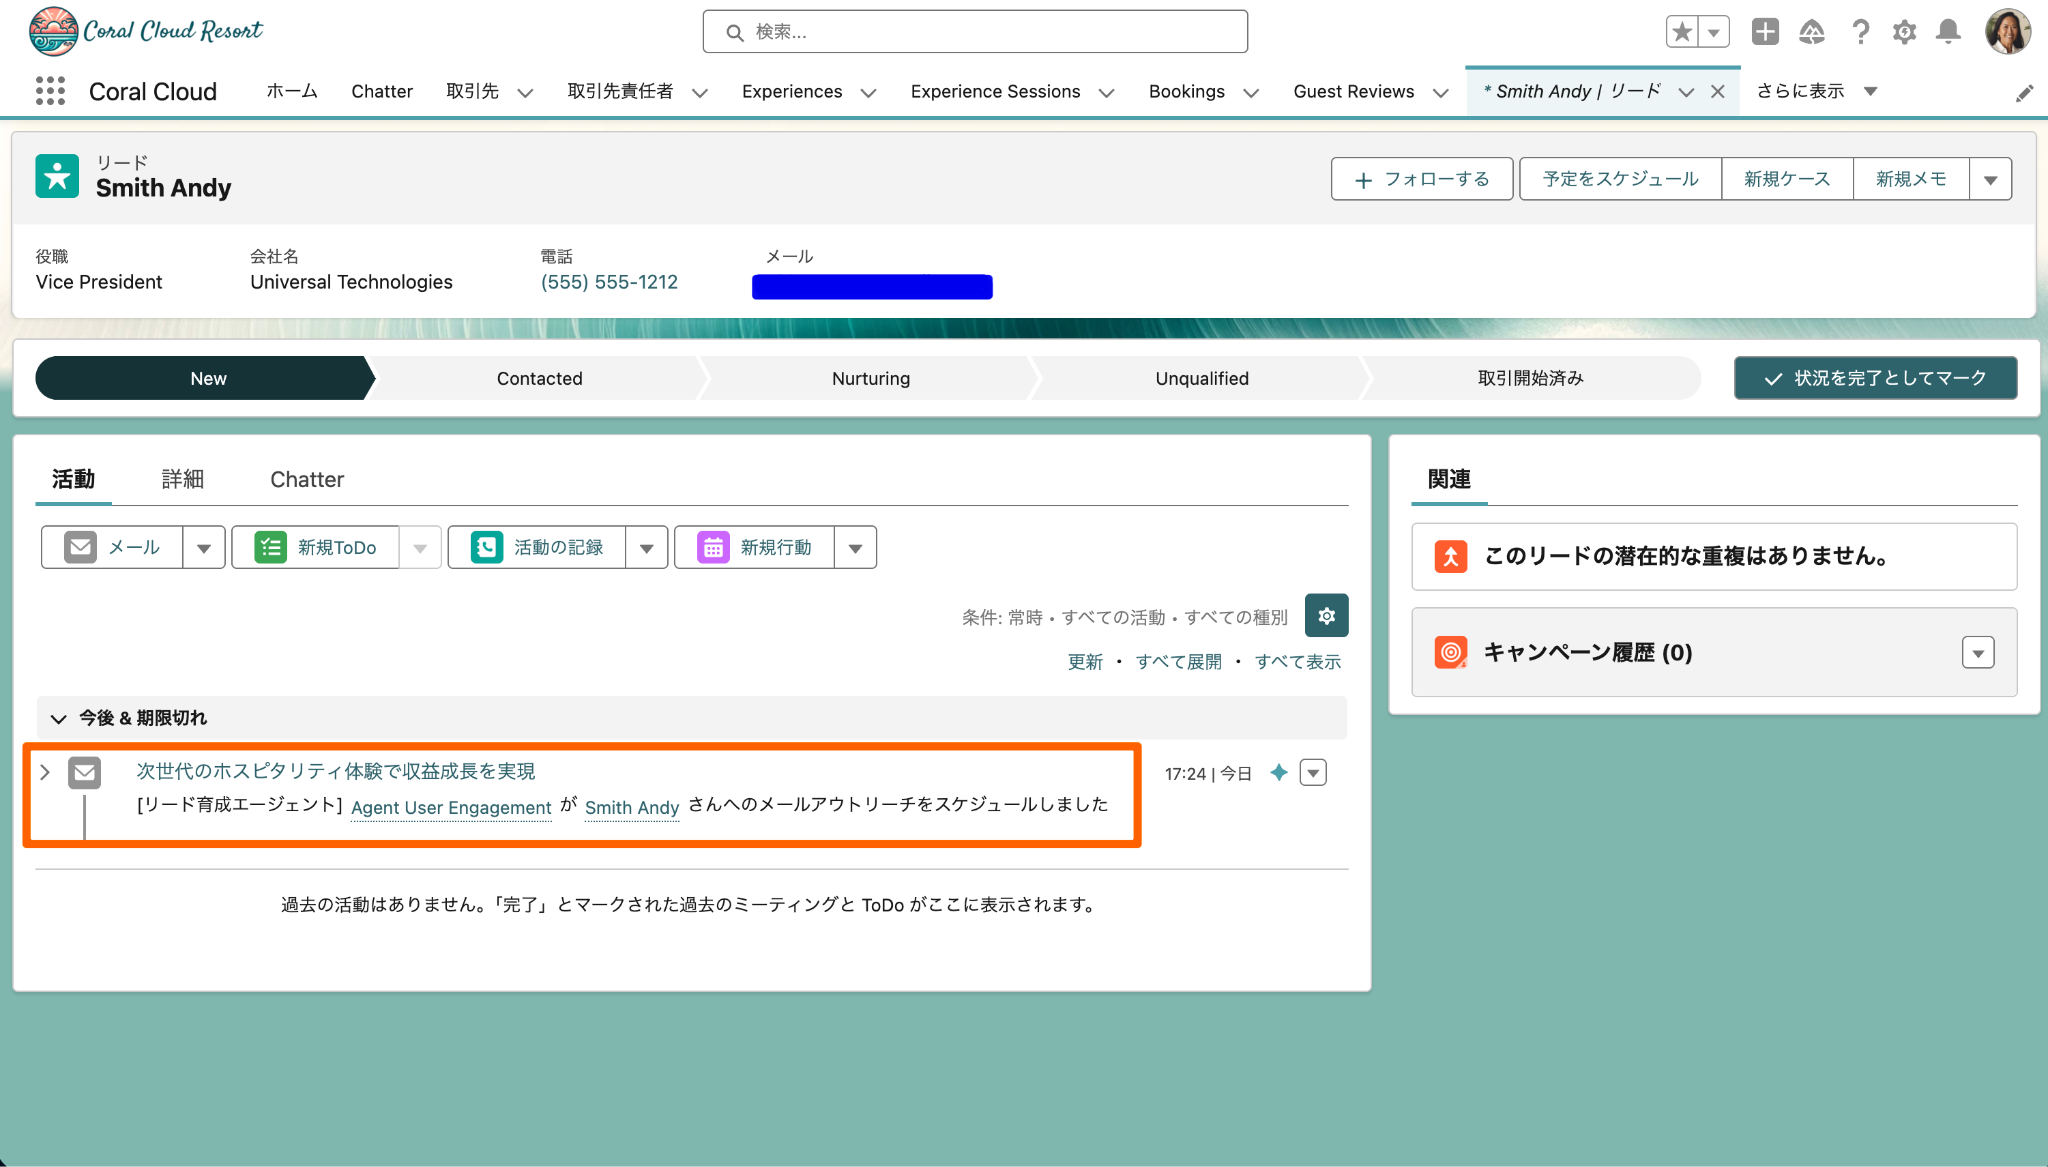Click the activity filter settings gear
Image resolution: width=2048 pixels, height=1167 pixels.
coord(1326,616)
